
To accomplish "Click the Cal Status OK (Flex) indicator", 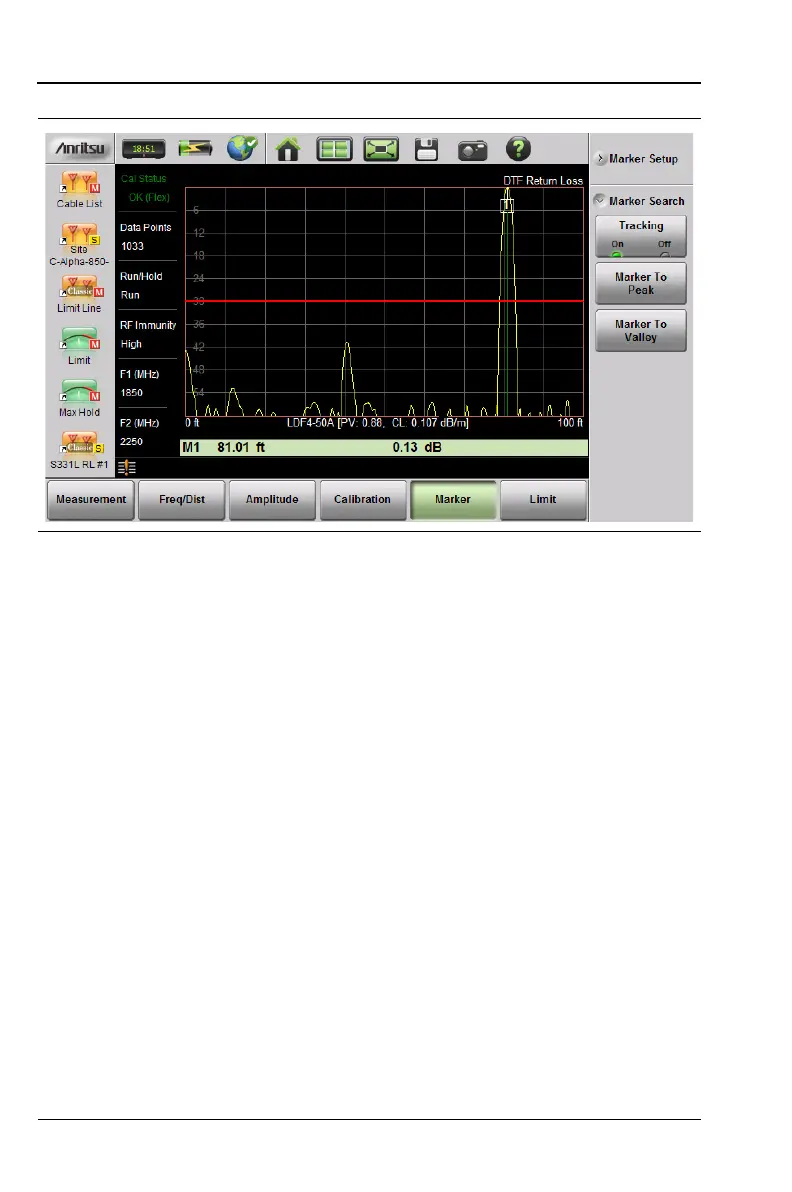I will pos(147,188).
